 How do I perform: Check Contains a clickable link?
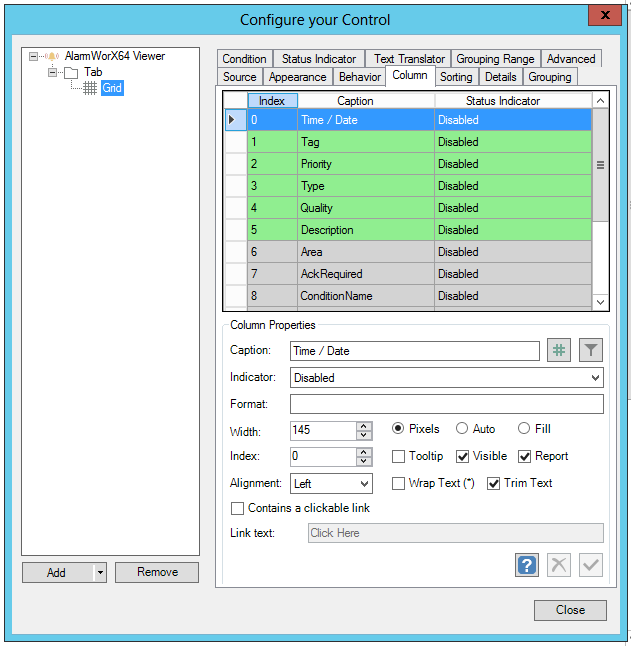pyautogui.click(x=237, y=508)
